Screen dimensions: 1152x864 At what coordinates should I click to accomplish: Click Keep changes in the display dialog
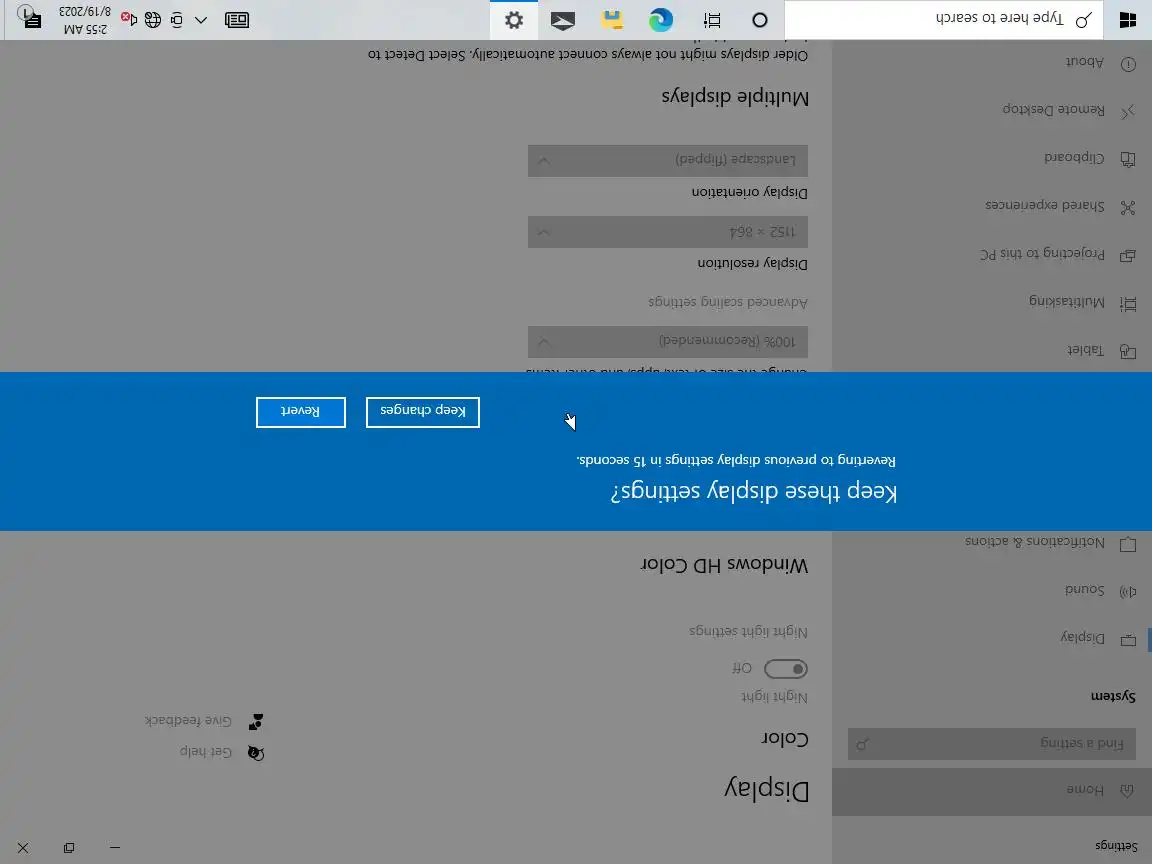pos(422,411)
